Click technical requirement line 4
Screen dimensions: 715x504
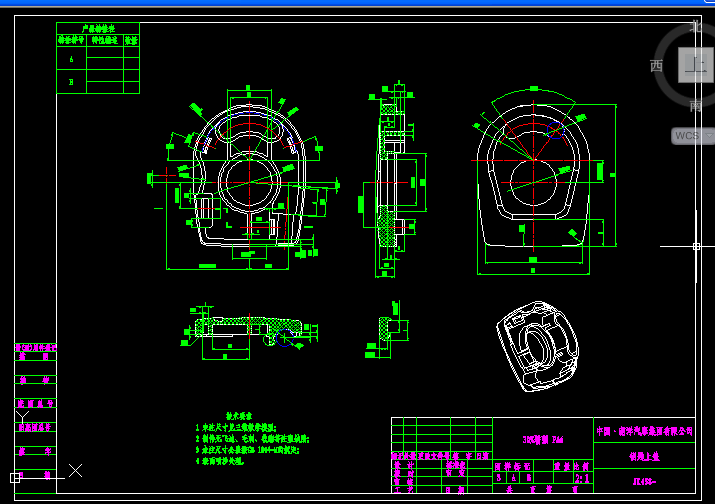pyautogui.click(x=220, y=461)
